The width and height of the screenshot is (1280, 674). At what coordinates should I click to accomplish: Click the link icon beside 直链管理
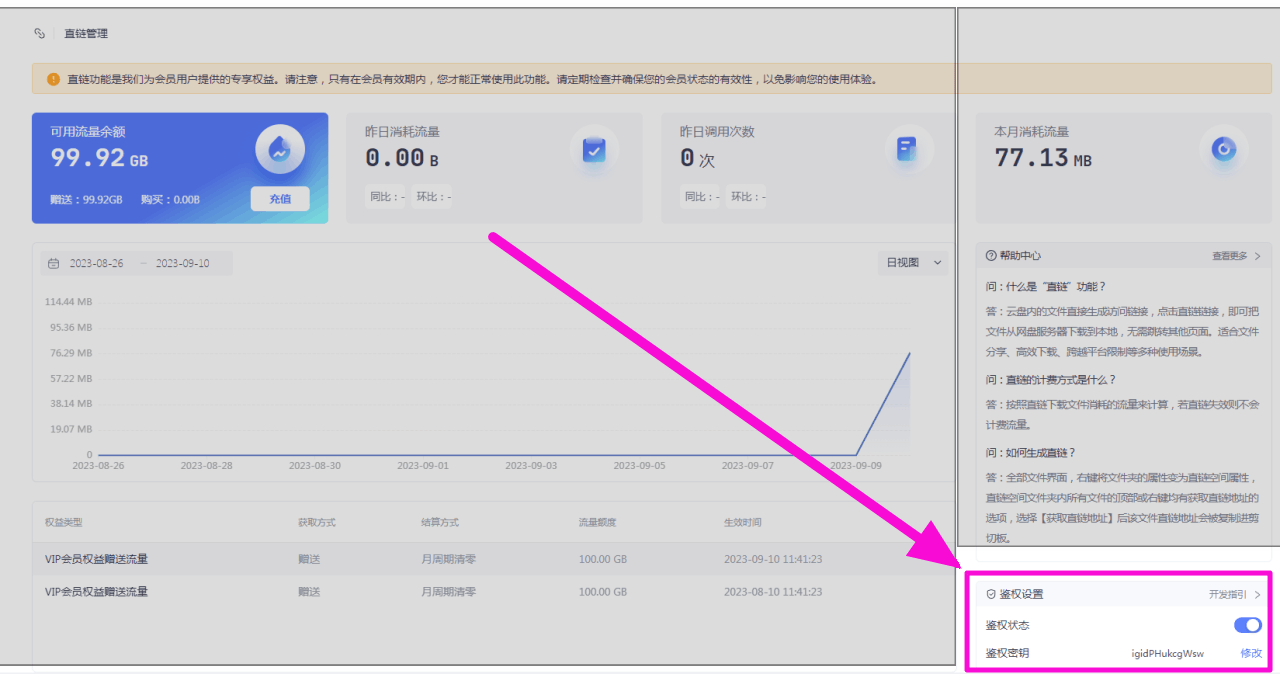[x=40, y=33]
